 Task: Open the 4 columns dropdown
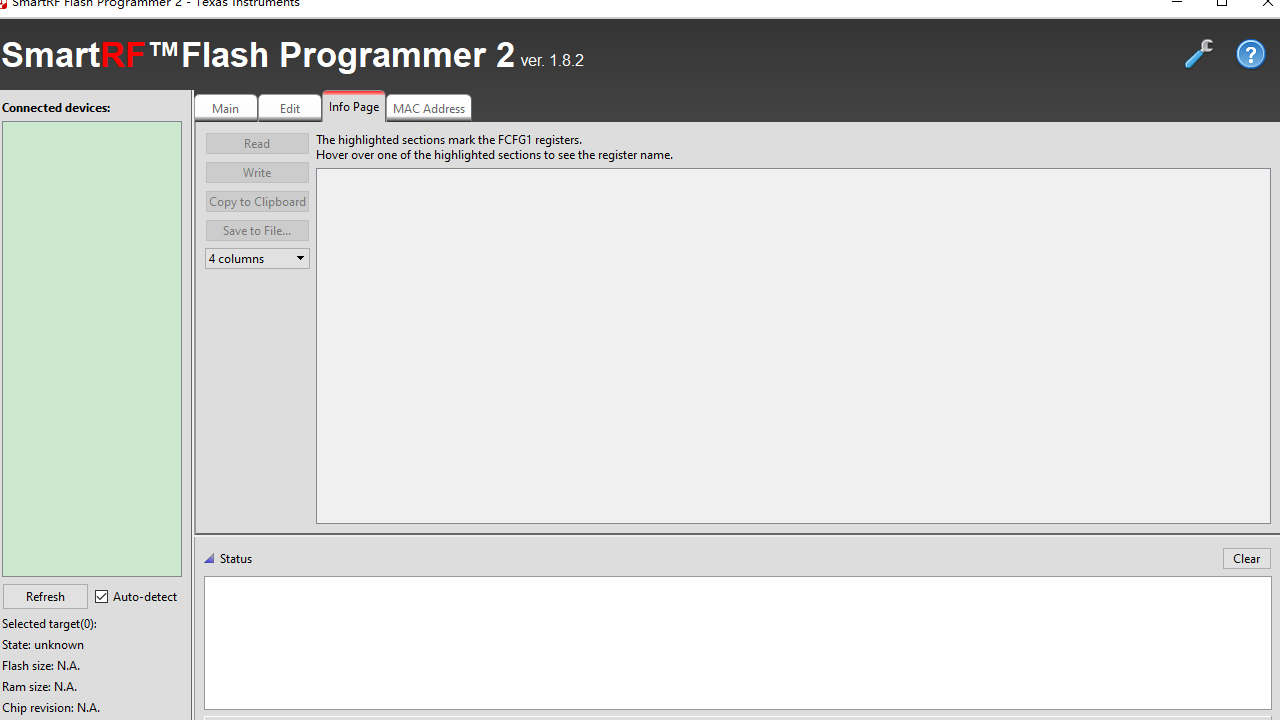tap(250, 258)
